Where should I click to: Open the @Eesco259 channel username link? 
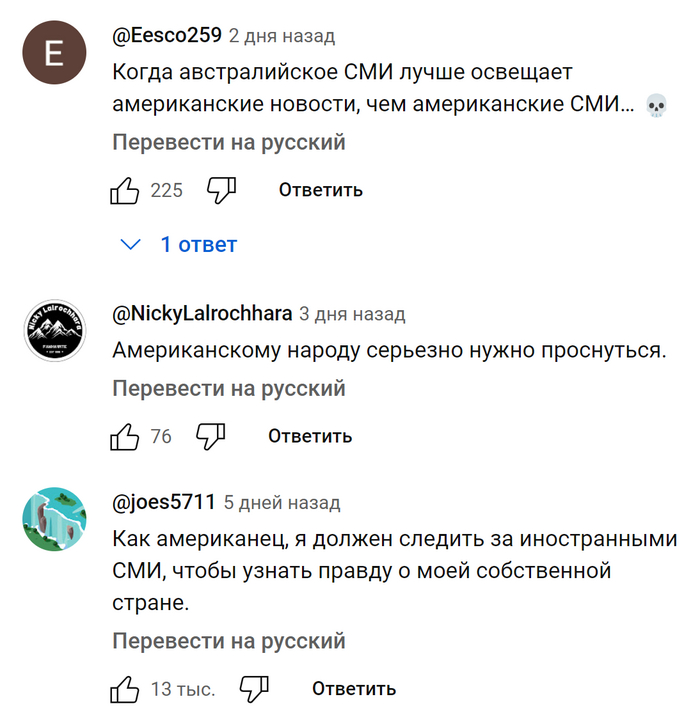coord(166,36)
